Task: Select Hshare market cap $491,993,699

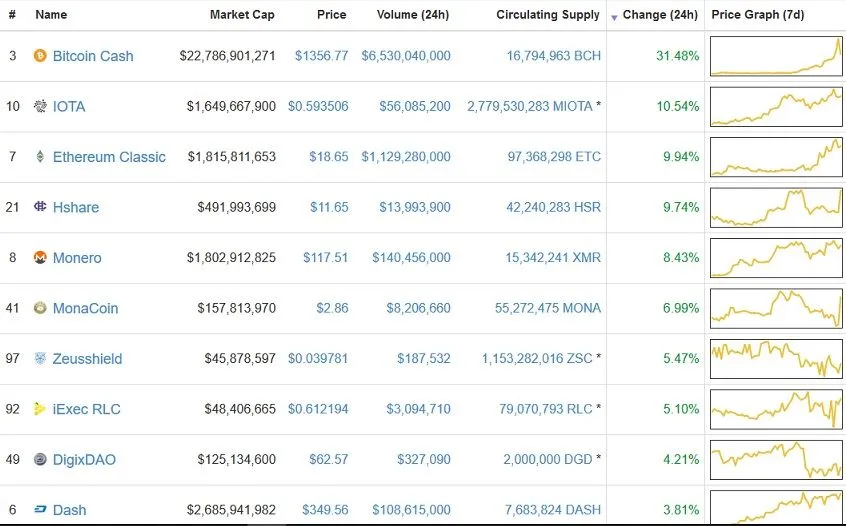Action: tap(236, 207)
